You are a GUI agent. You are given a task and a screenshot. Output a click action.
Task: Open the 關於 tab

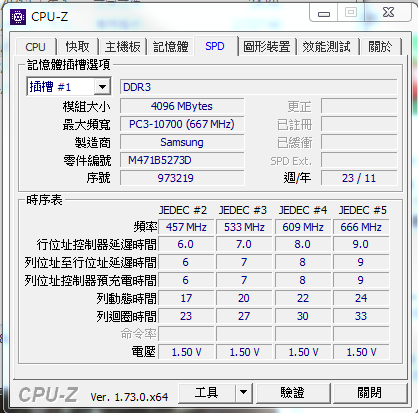pyautogui.click(x=380, y=47)
